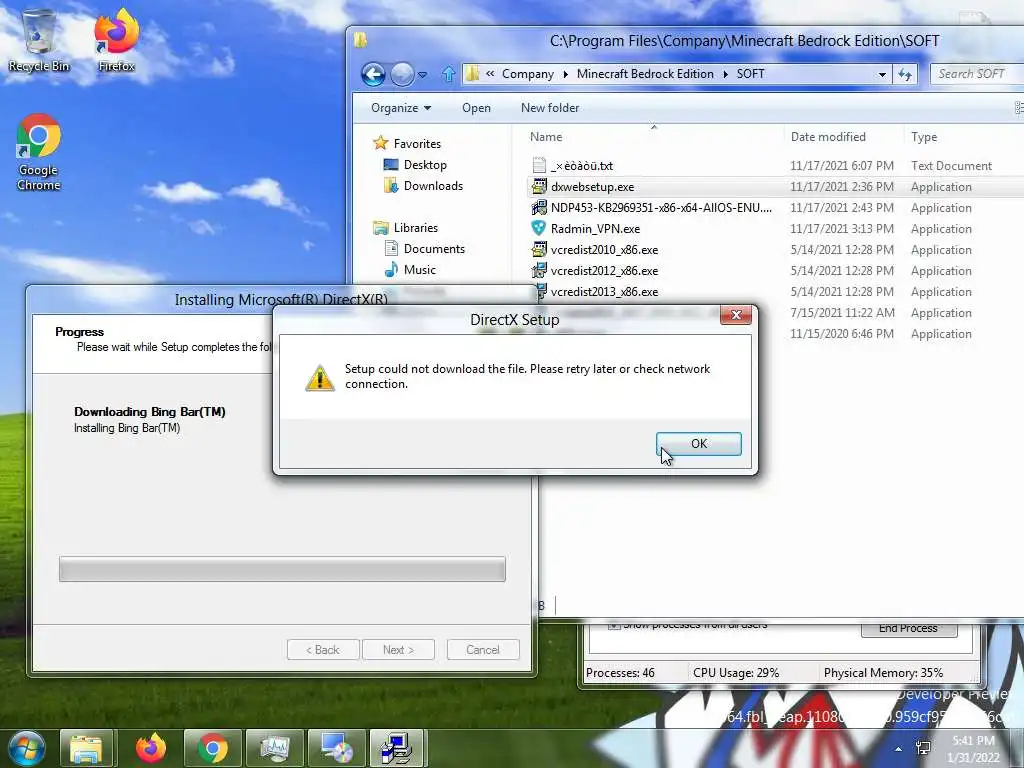Open the Recycle Bin desktop icon
The image size is (1024, 768).
[x=39, y=39]
